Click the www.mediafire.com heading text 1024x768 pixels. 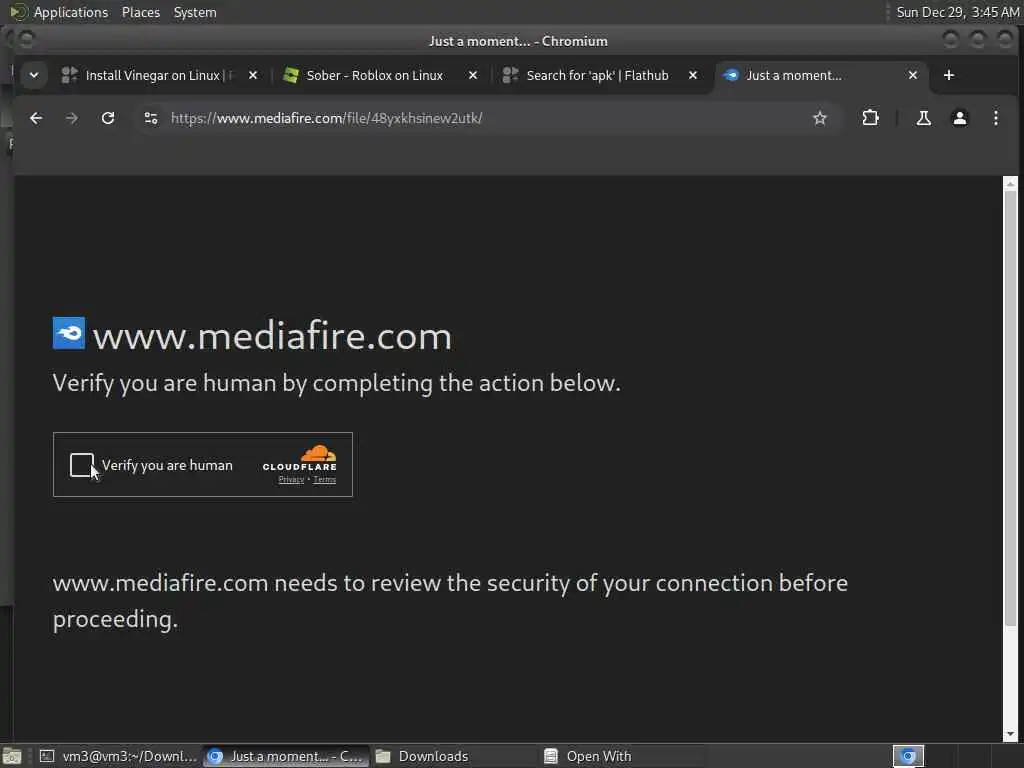[x=272, y=336]
